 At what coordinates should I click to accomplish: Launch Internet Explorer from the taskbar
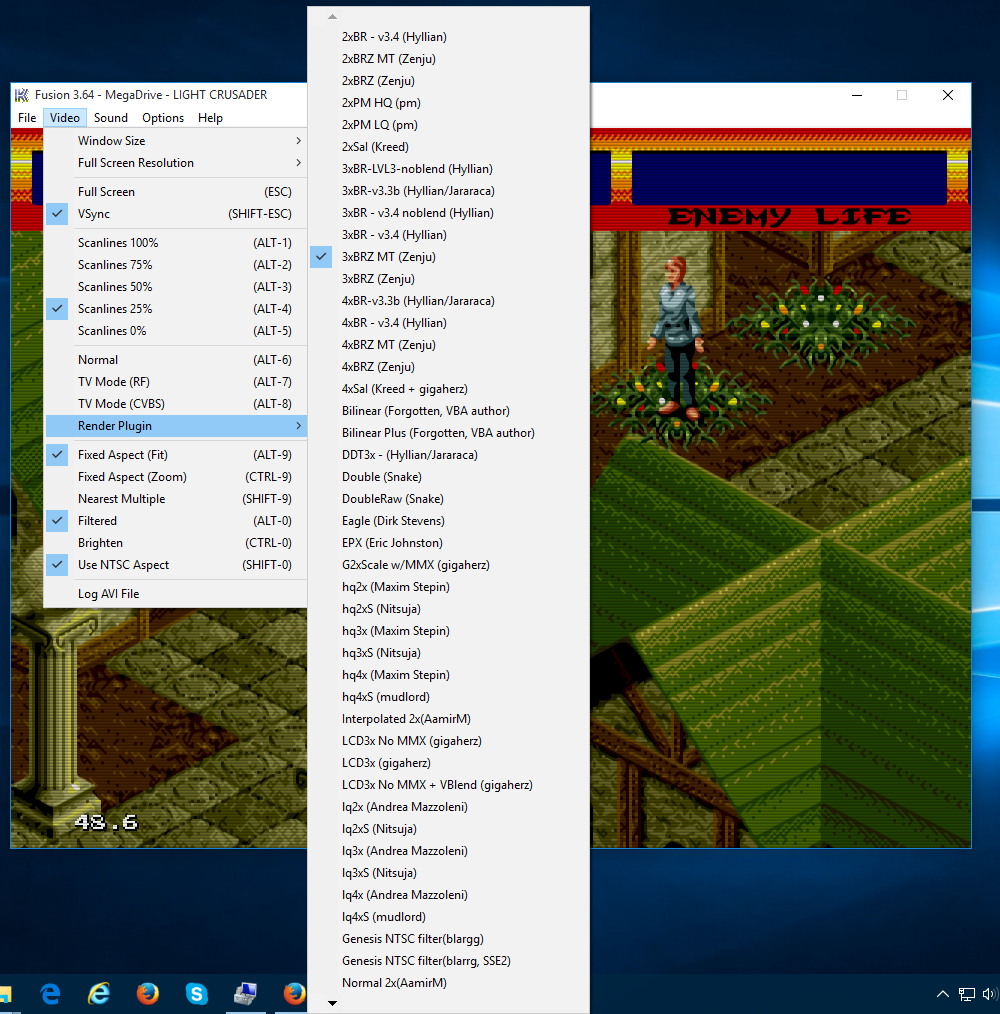(x=98, y=993)
